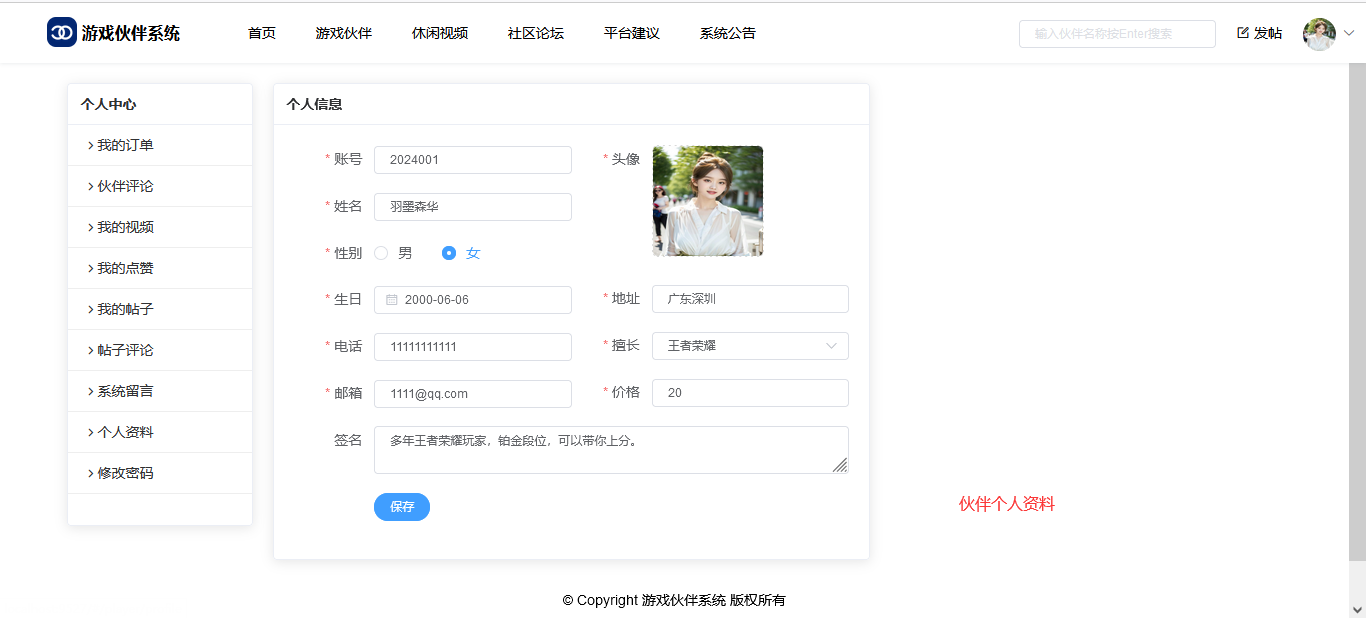Click the arrow icon next to 修改密码
This screenshot has height=618, width=1366.
coord(90,474)
